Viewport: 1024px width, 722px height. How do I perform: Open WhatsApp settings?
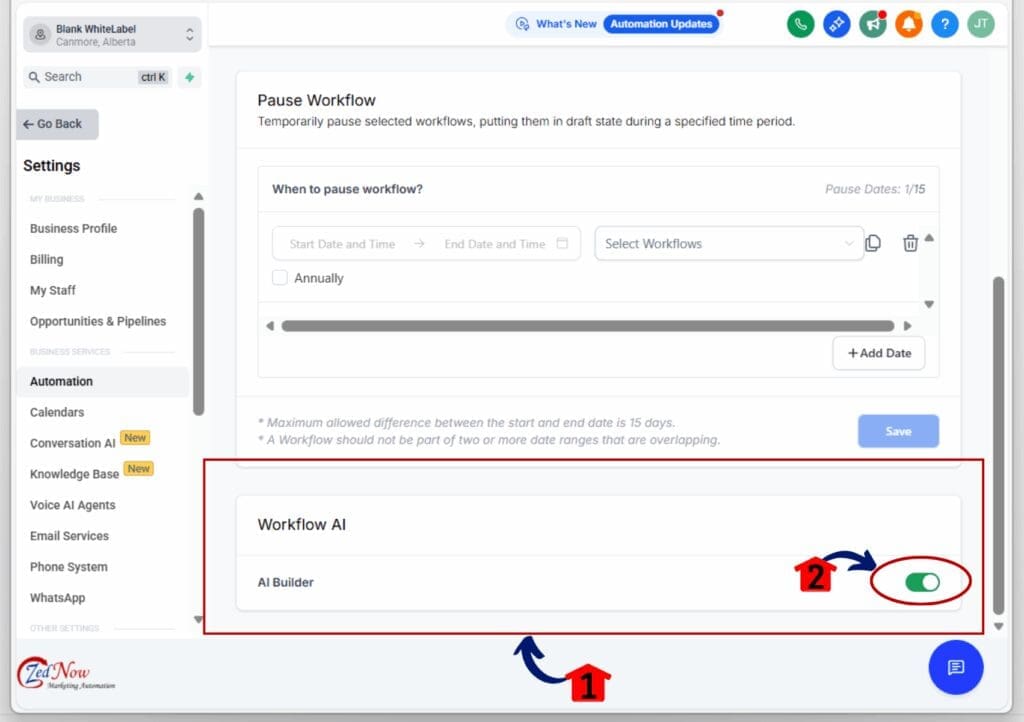click(57, 597)
